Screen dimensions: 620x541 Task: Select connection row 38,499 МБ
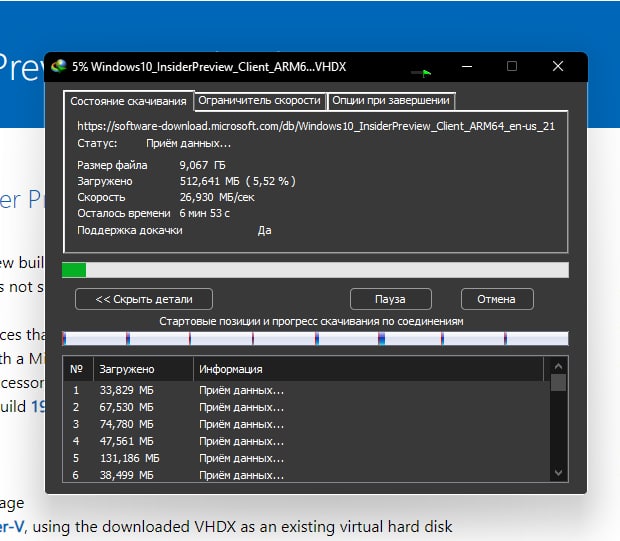pyautogui.click(x=307, y=475)
